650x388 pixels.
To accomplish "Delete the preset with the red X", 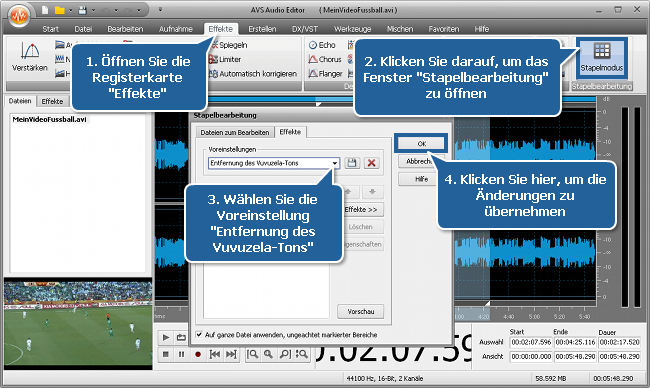I will point(372,163).
